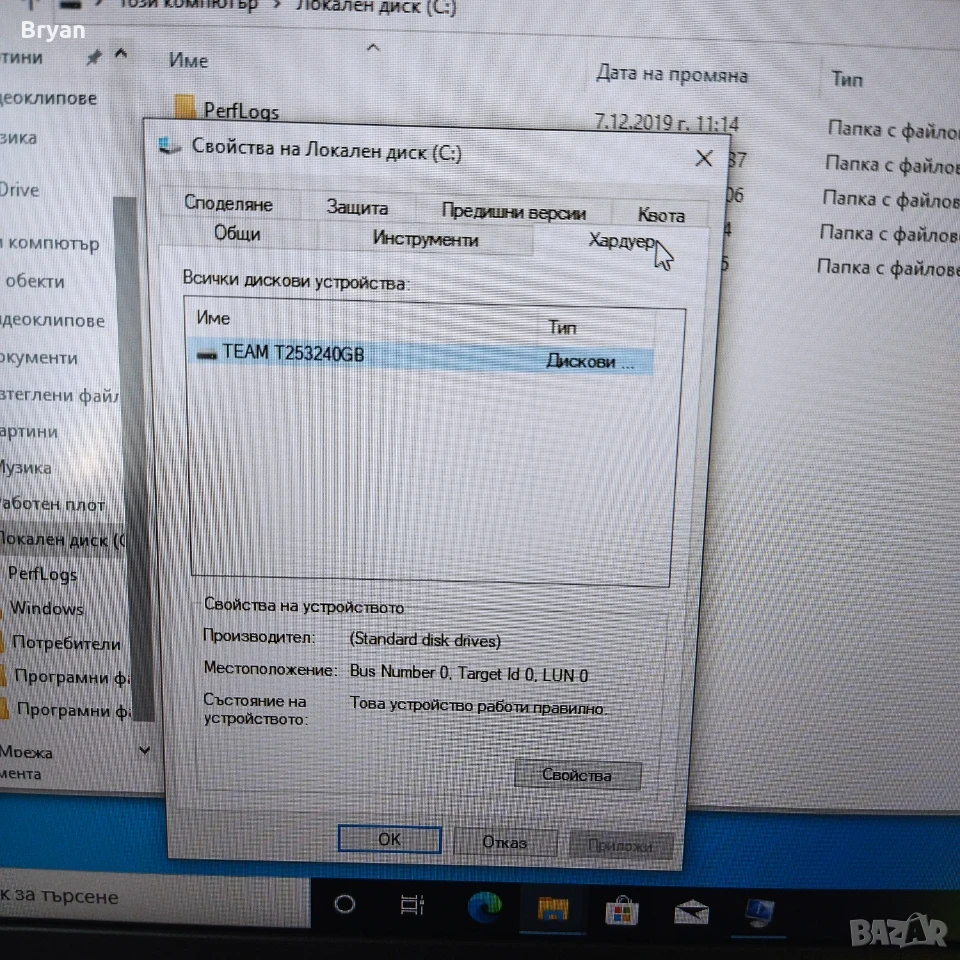Open the Инструменти tab

426,238
